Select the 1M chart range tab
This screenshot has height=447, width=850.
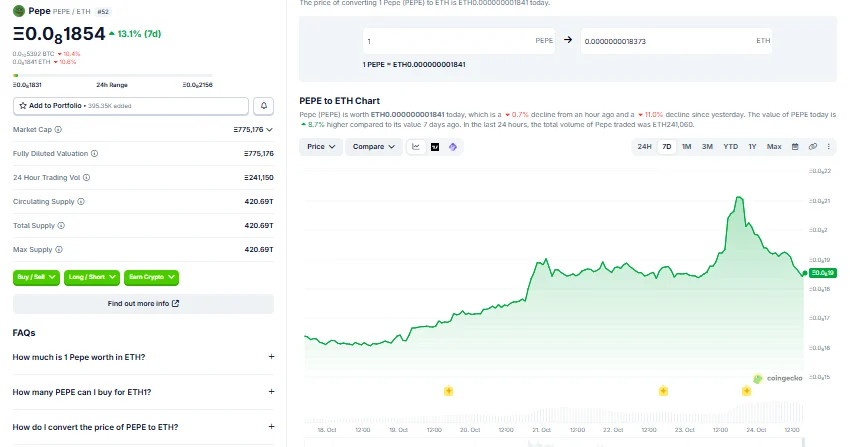(x=686, y=147)
